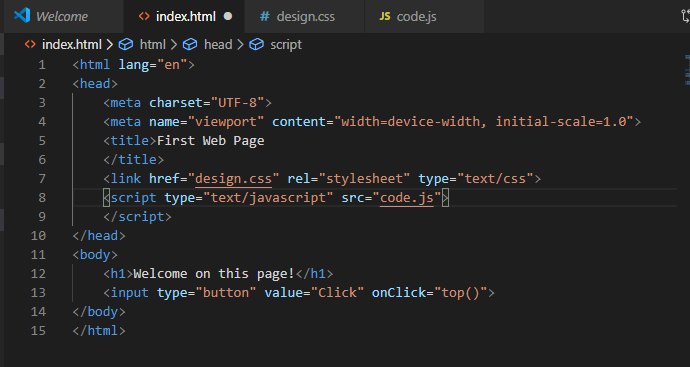Screen dimensions: 690x367
Task: Open the script breadcrumb segment
Action: [286, 44]
